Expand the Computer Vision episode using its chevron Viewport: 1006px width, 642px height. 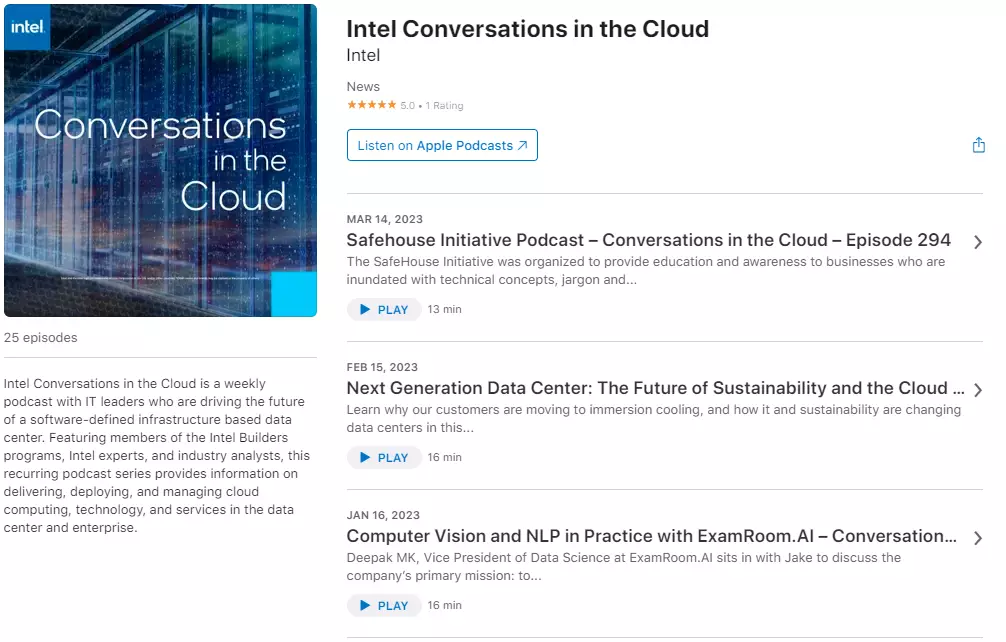(978, 537)
